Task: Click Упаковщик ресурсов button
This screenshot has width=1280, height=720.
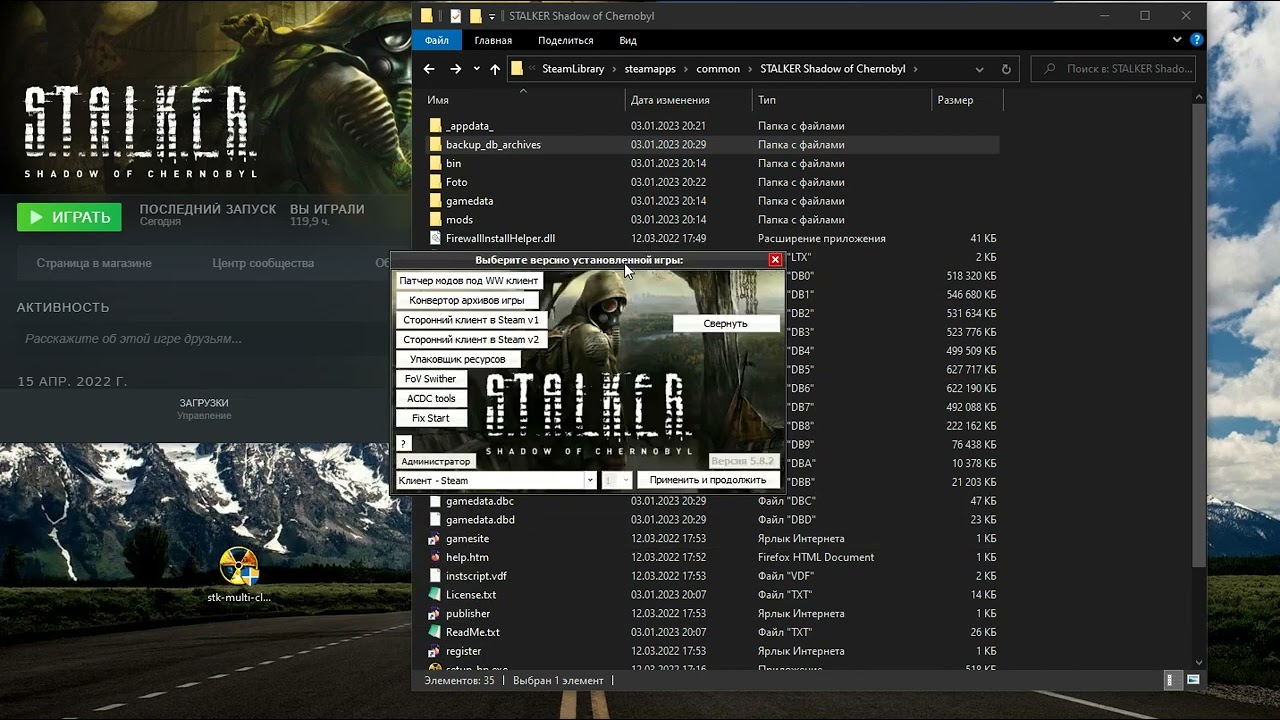Action: (458, 359)
